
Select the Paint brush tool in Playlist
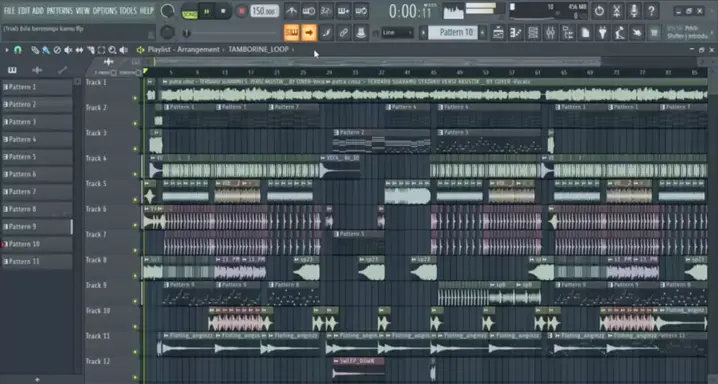[46, 50]
